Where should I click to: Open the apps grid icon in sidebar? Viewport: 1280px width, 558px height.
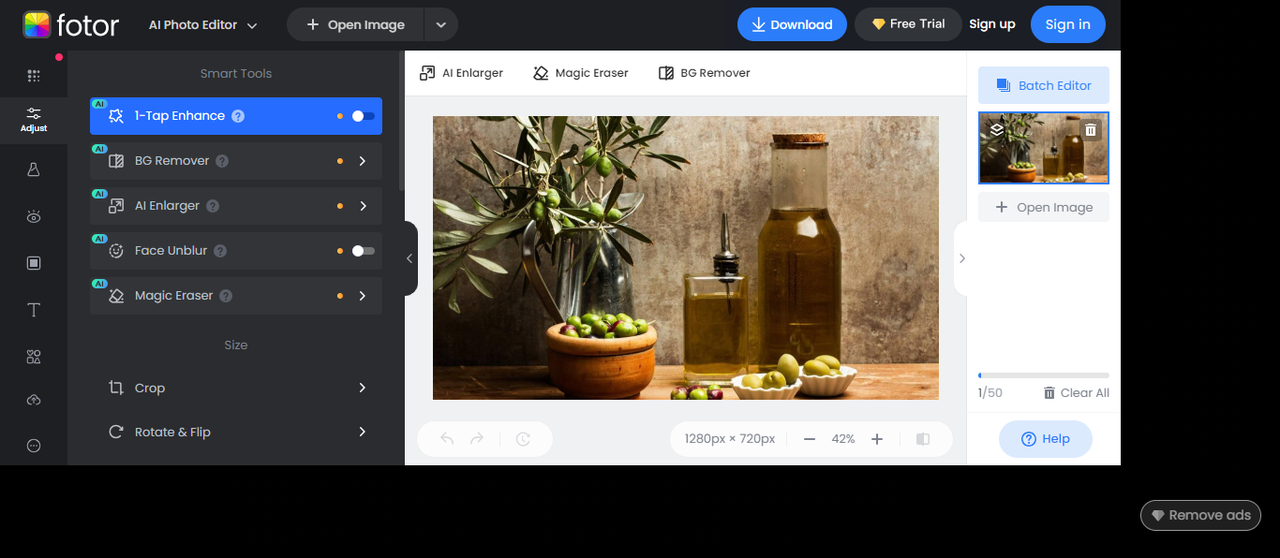pyautogui.click(x=34, y=76)
